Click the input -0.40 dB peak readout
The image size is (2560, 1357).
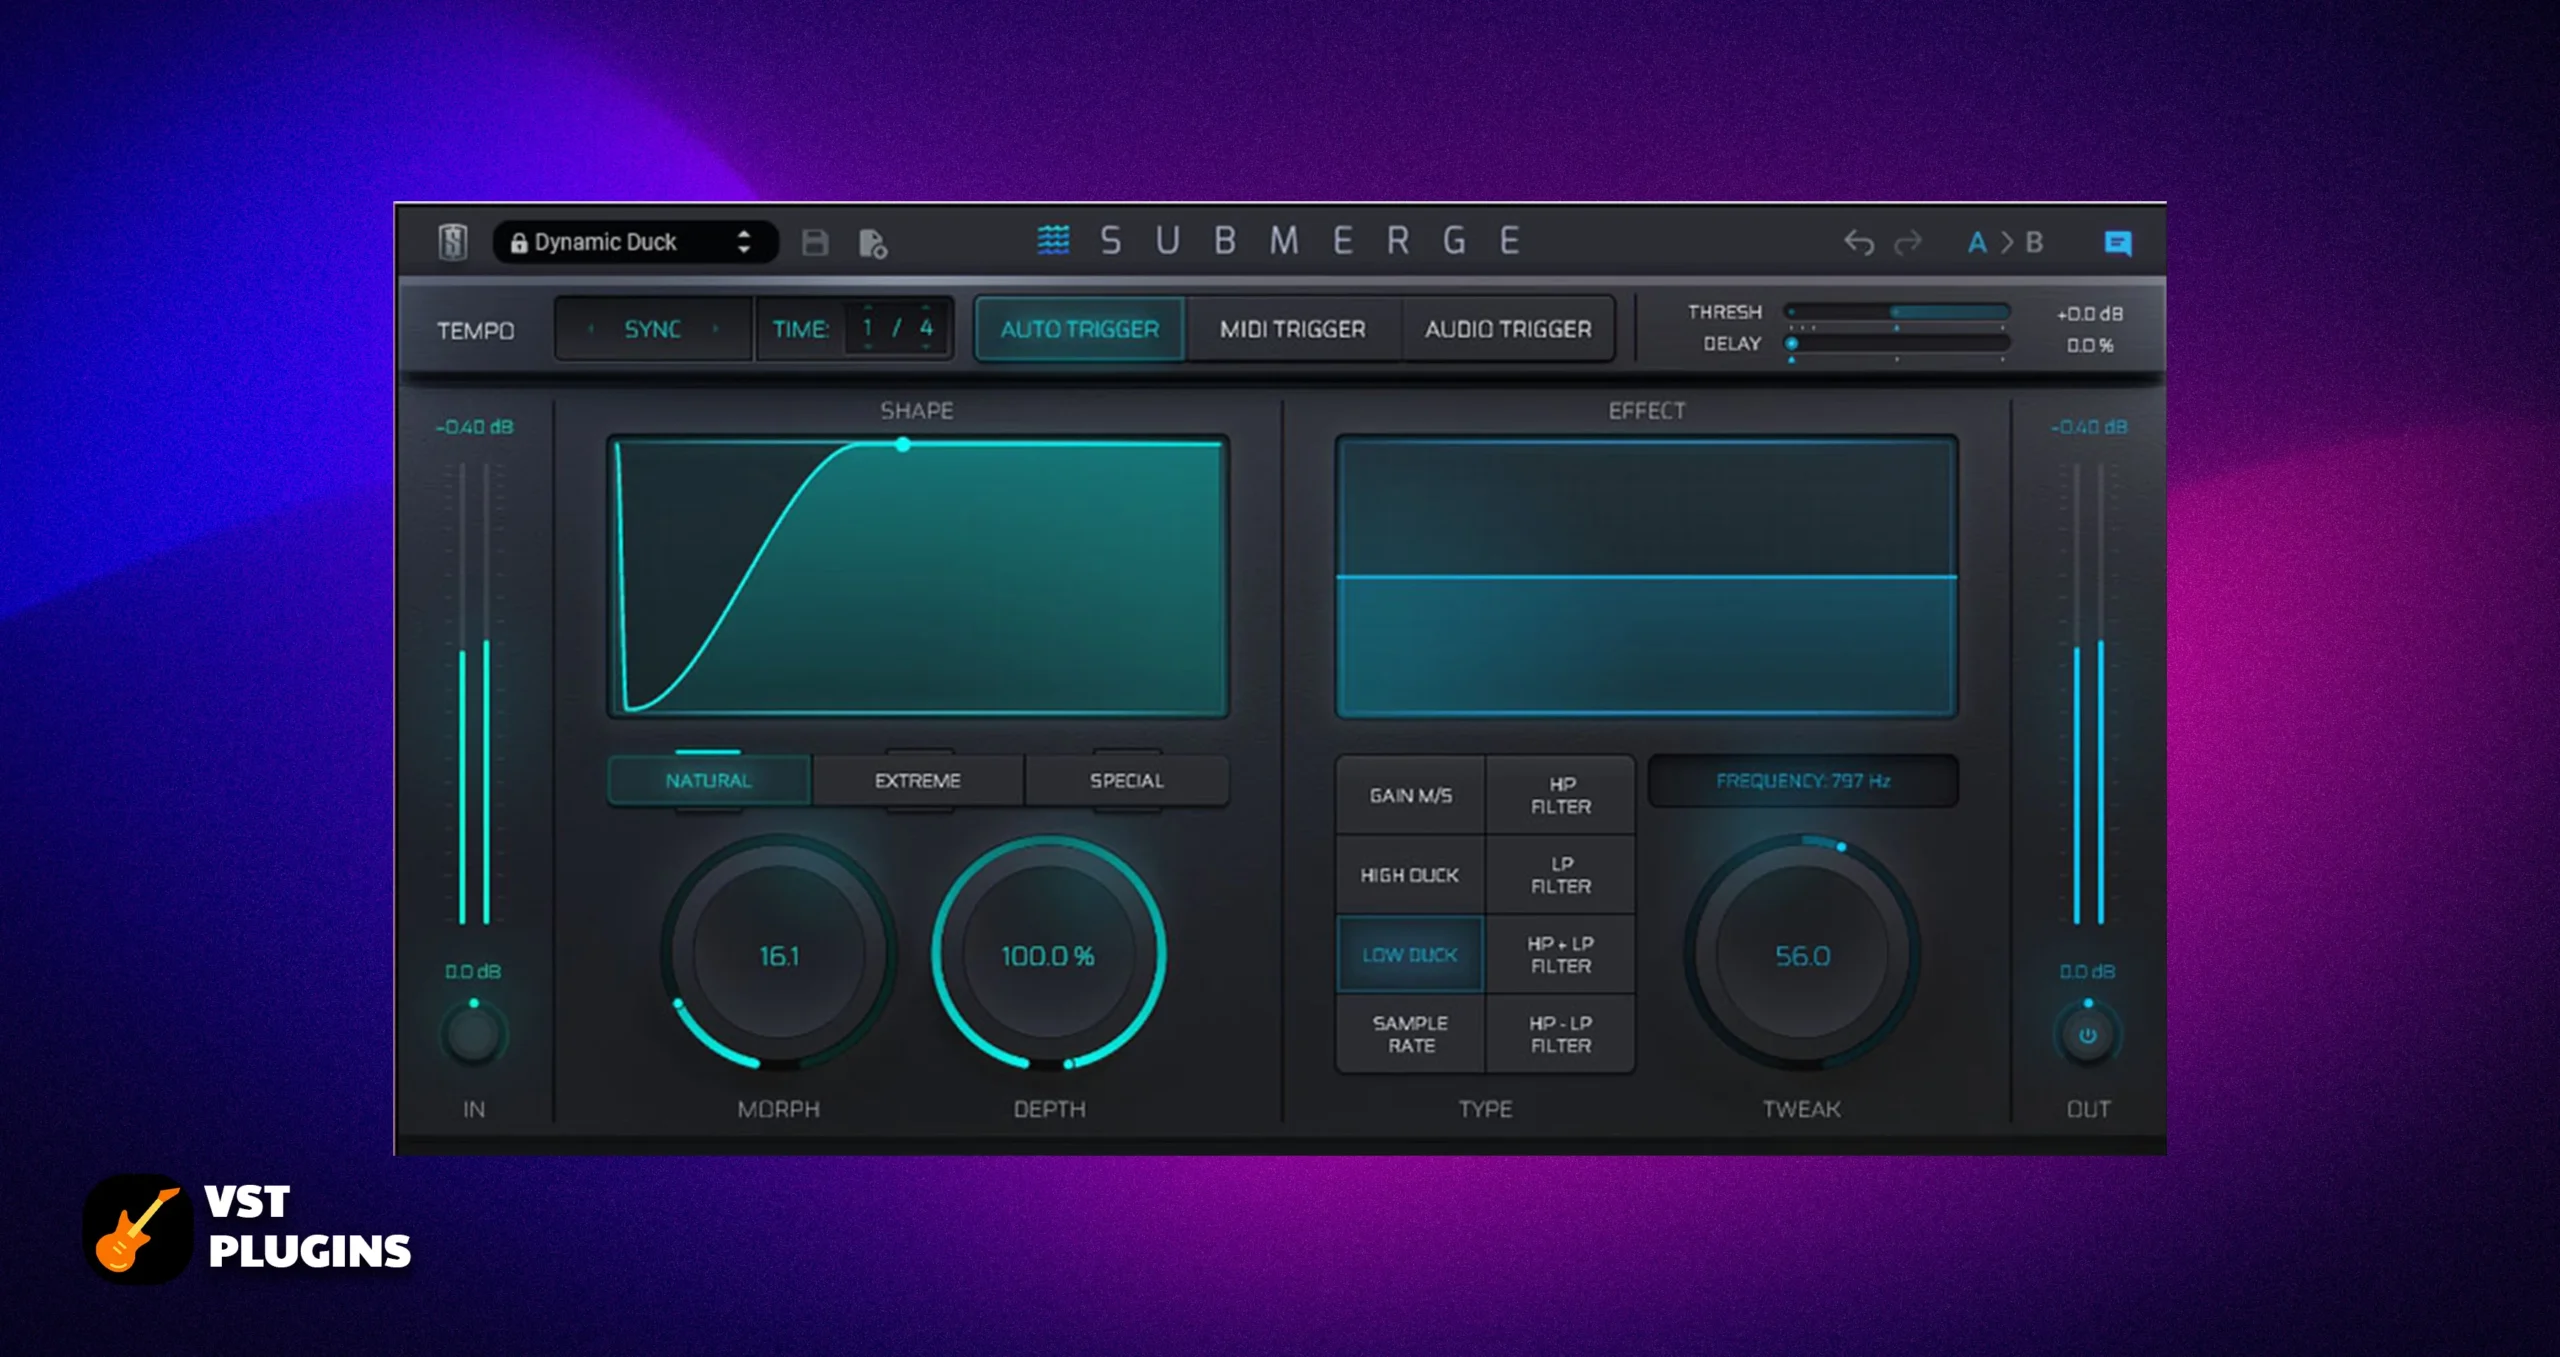click(x=474, y=427)
